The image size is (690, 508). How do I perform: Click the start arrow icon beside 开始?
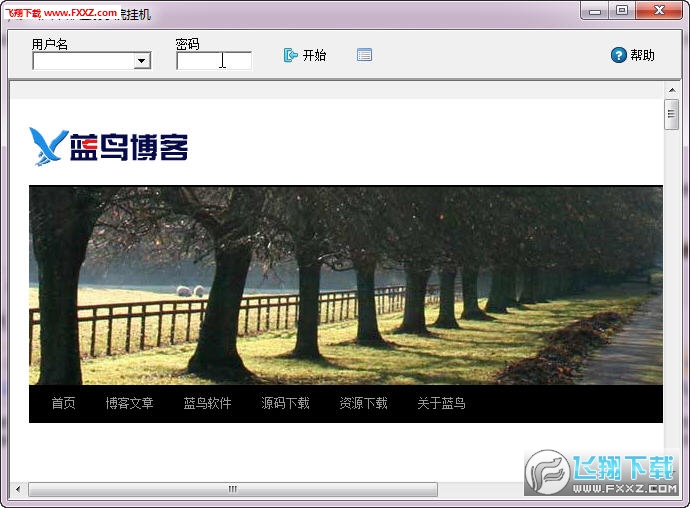(x=290, y=55)
